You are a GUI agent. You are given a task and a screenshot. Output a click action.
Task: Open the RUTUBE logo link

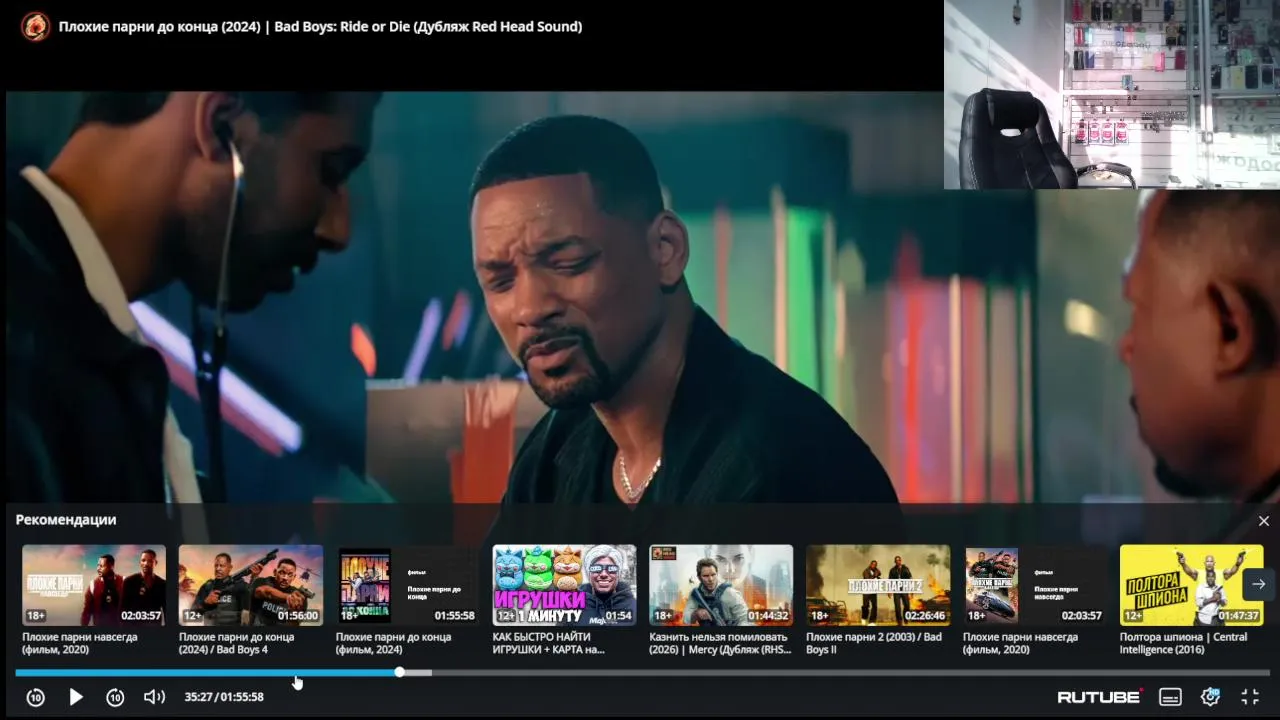coord(1100,697)
